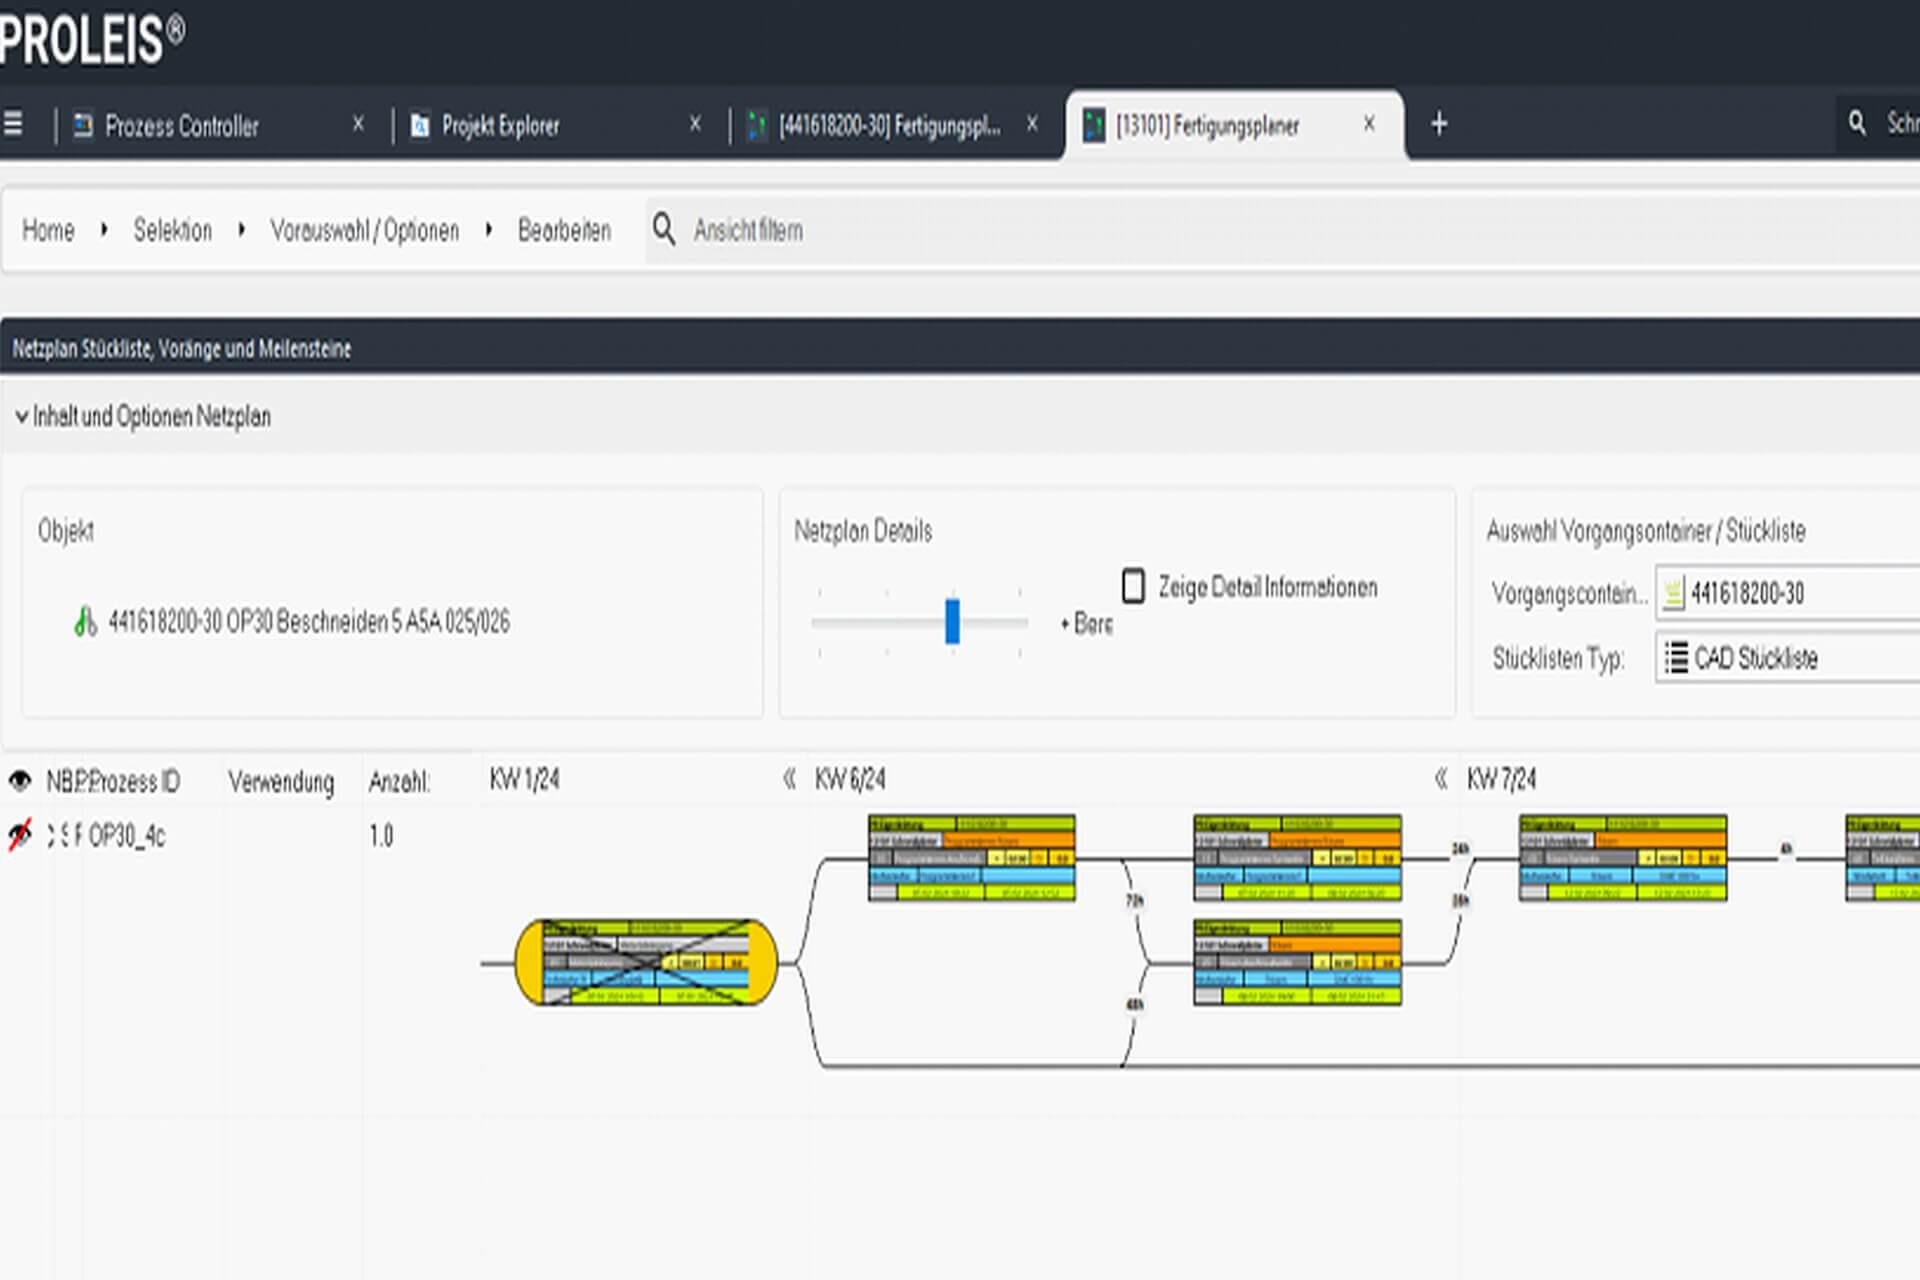The height and width of the screenshot is (1280, 1920).
Task: Click the hamburger menu icon
Action: [13, 124]
